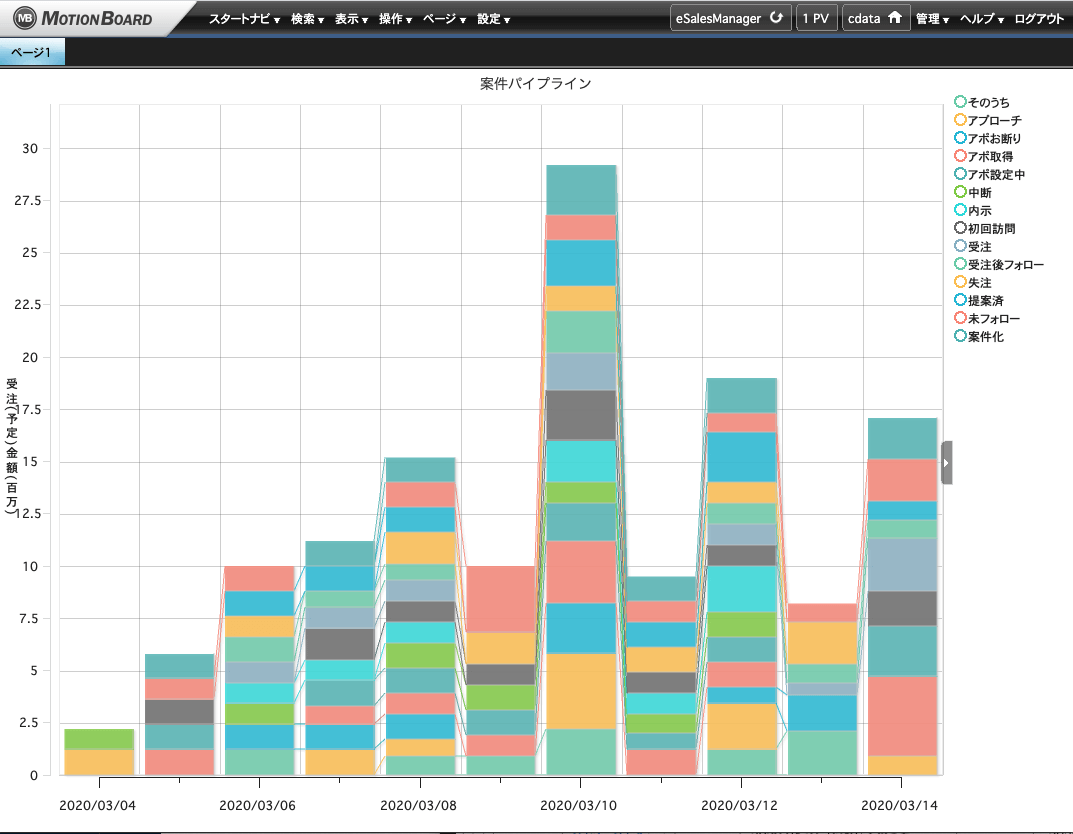
Task: Toggle the アポ設定中 legend series
Action: [990, 174]
